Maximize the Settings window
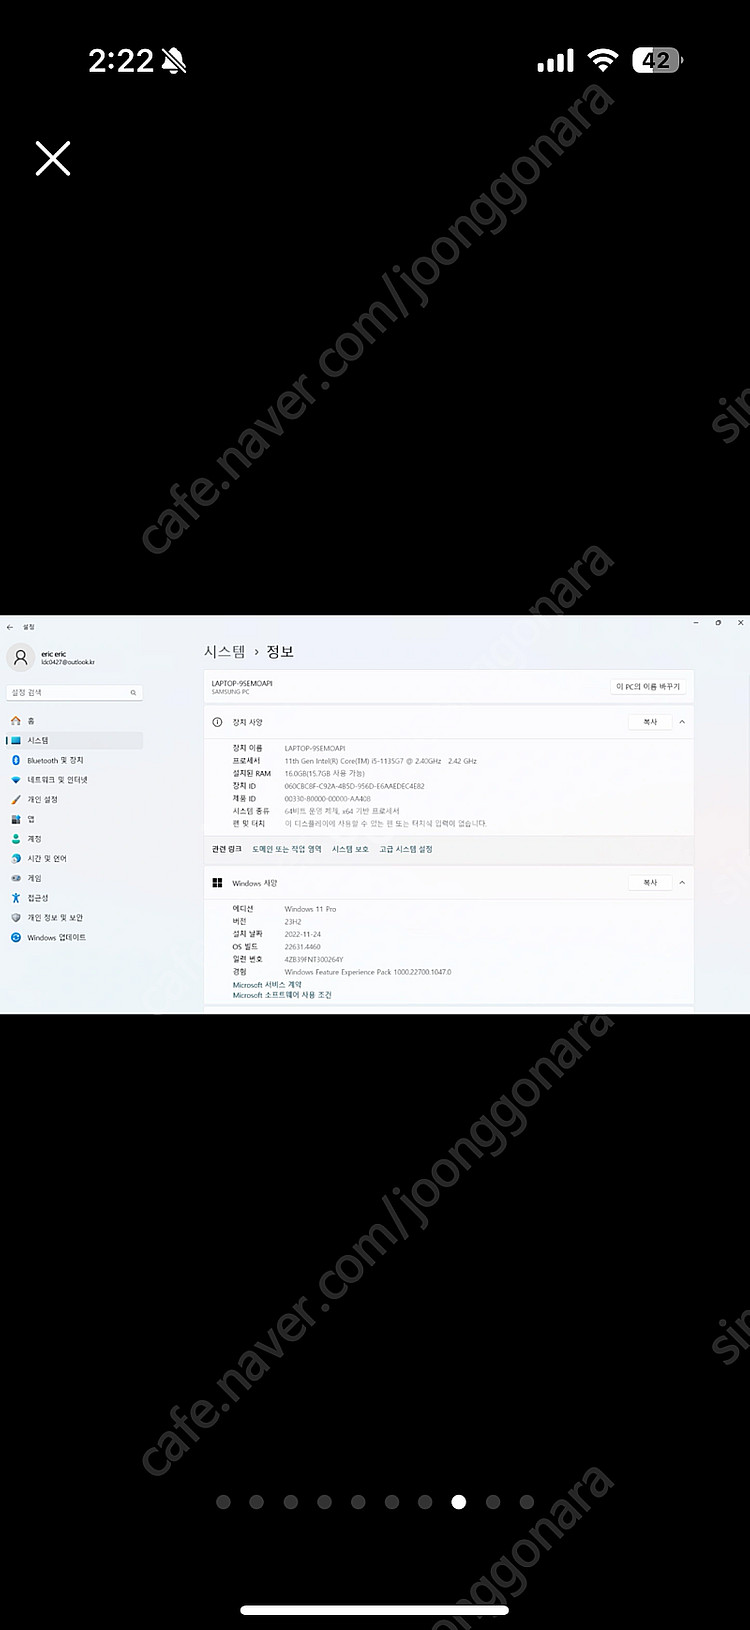 pyautogui.click(x=718, y=622)
